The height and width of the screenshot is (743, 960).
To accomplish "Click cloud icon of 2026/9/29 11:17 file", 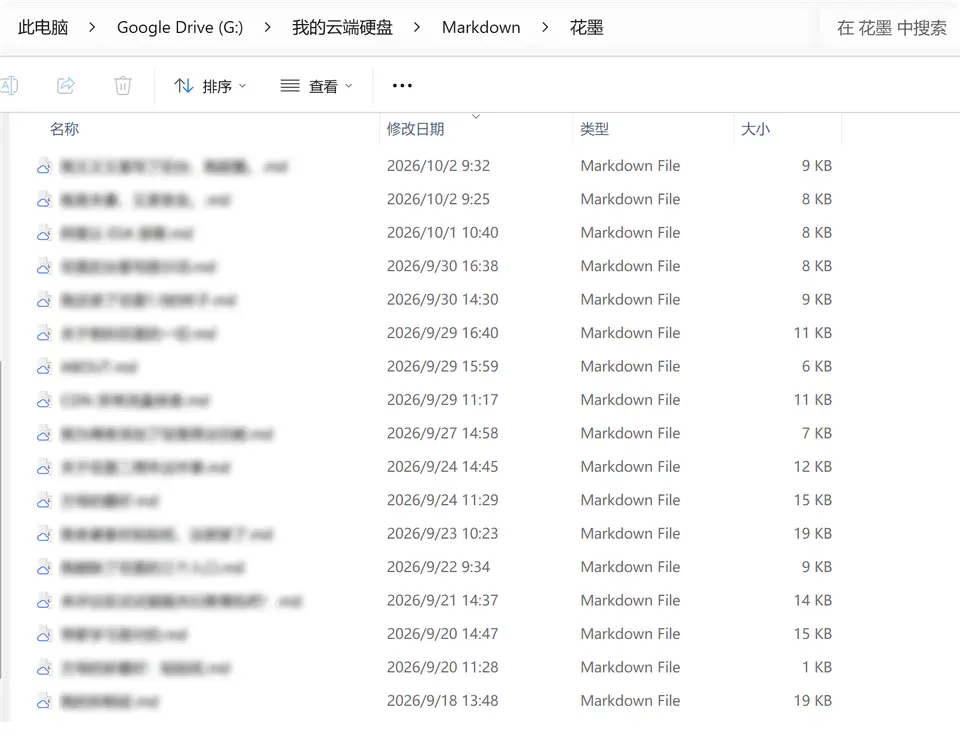I will coord(43,401).
